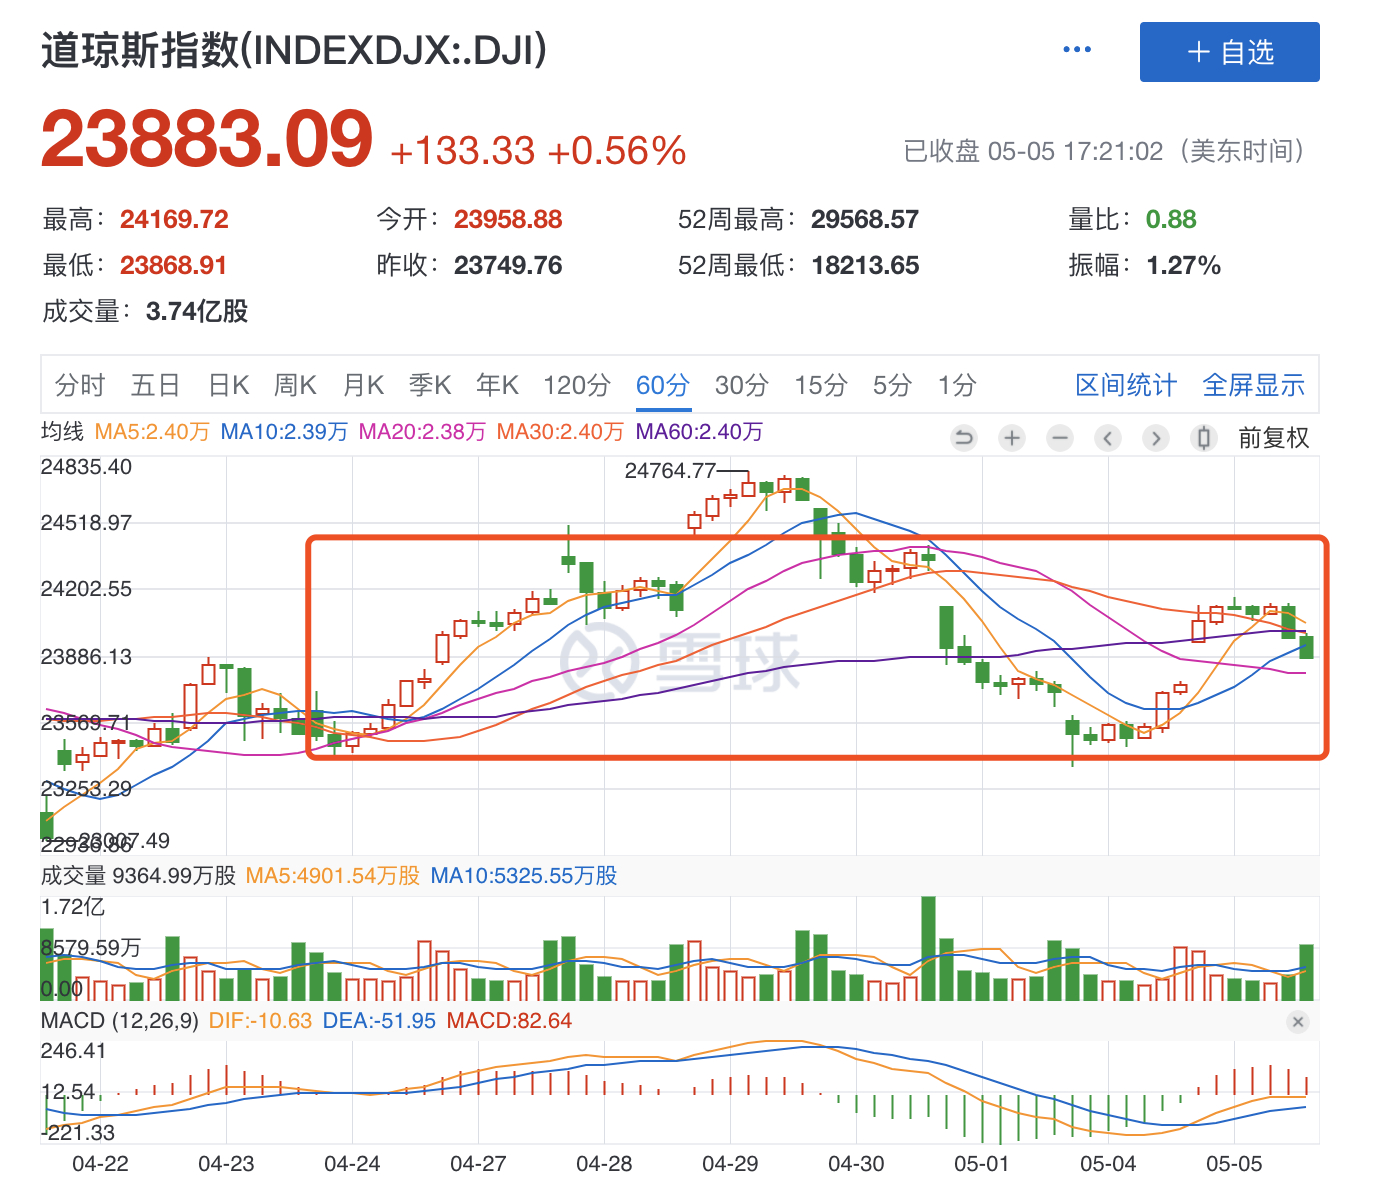Click the 已收盘 market closed timestamp

(1105, 151)
